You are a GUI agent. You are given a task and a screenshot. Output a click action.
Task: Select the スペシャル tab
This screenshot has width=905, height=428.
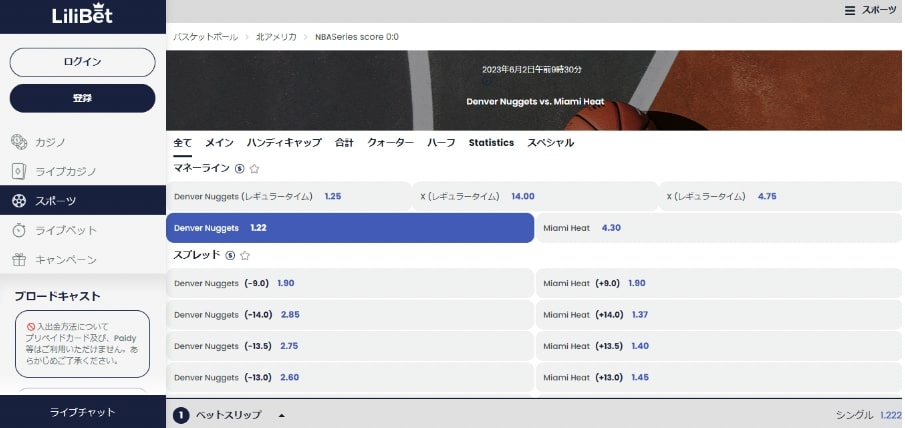(x=551, y=142)
